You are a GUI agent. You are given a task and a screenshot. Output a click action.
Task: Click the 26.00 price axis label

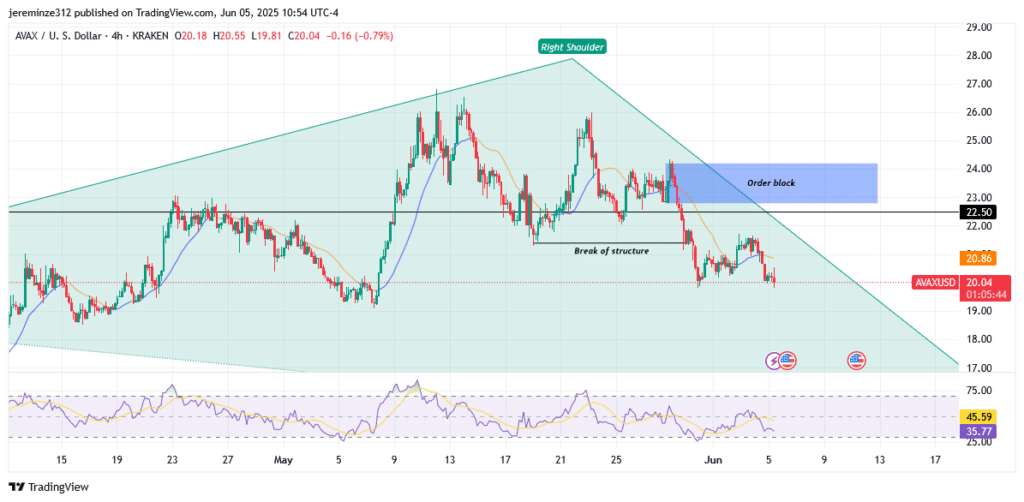pyautogui.click(x=979, y=112)
